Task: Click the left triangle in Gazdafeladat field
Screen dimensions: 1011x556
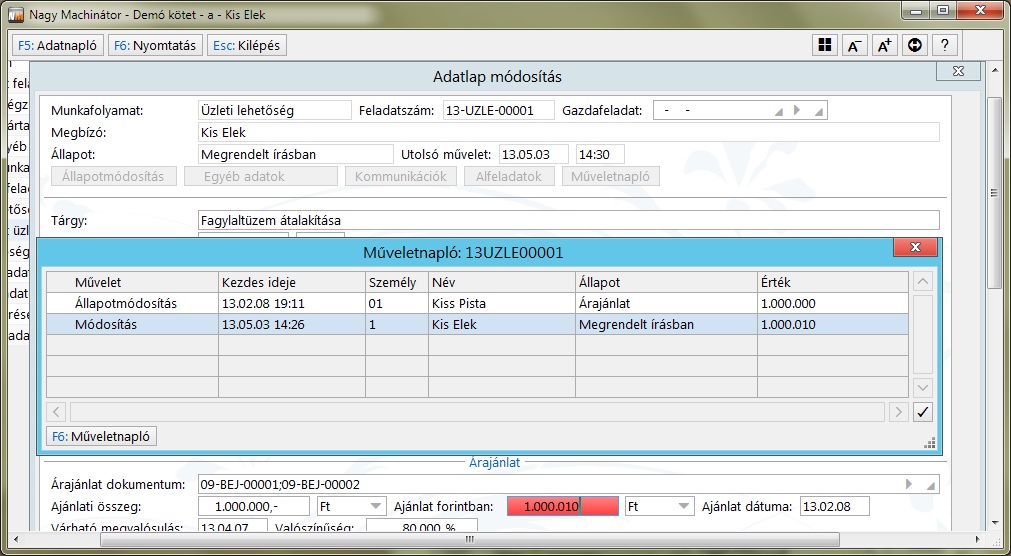Action: 779,112
